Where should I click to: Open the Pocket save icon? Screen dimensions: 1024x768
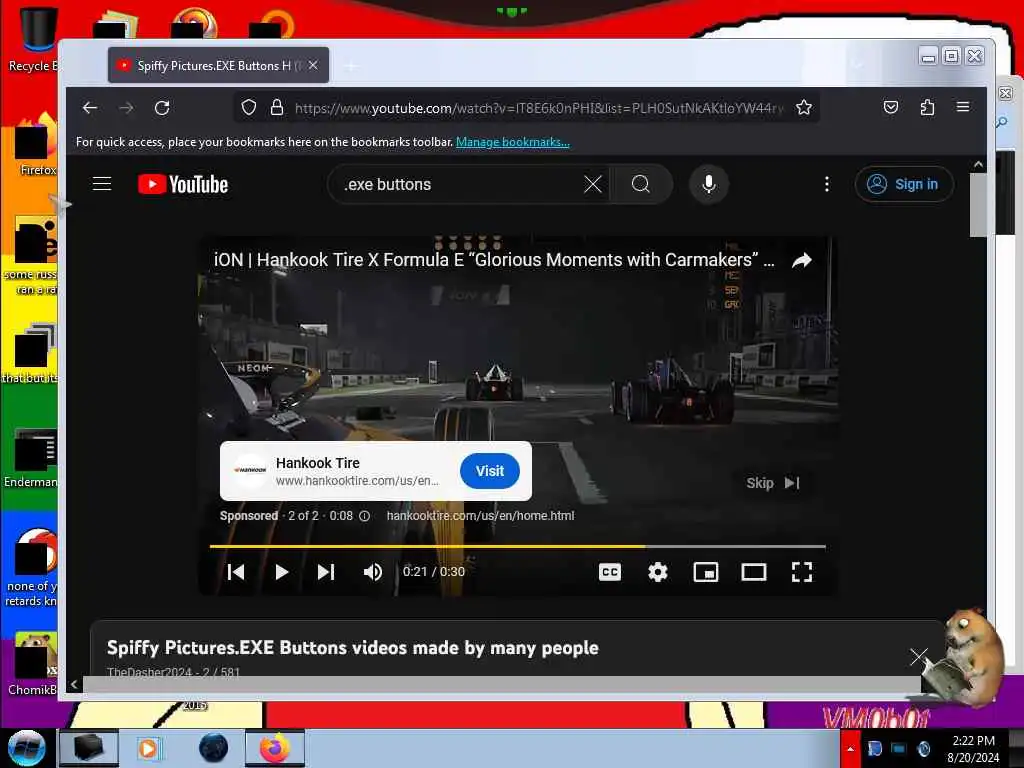click(x=891, y=107)
